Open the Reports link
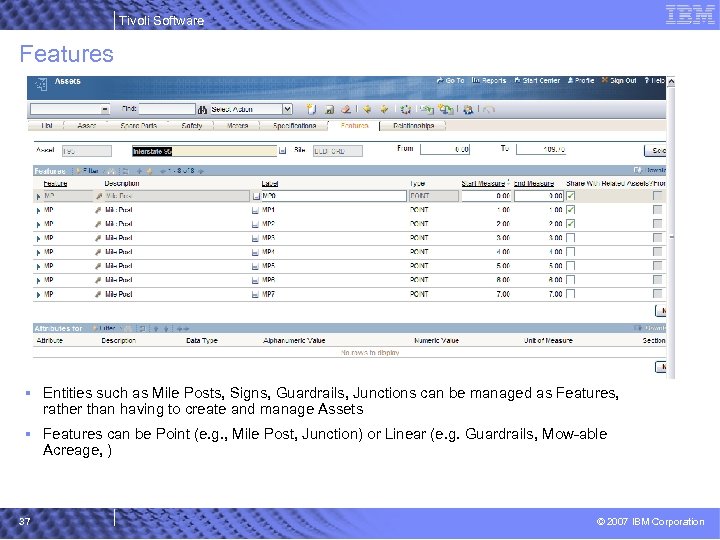Image resolution: width=720 pixels, height=540 pixels. (489, 80)
